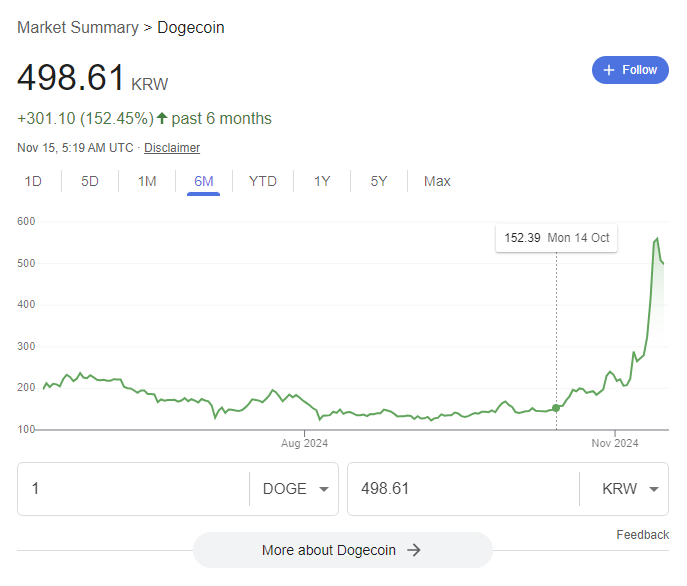The image size is (687, 586).
Task: Select the 6M tab
Action: click(x=204, y=181)
